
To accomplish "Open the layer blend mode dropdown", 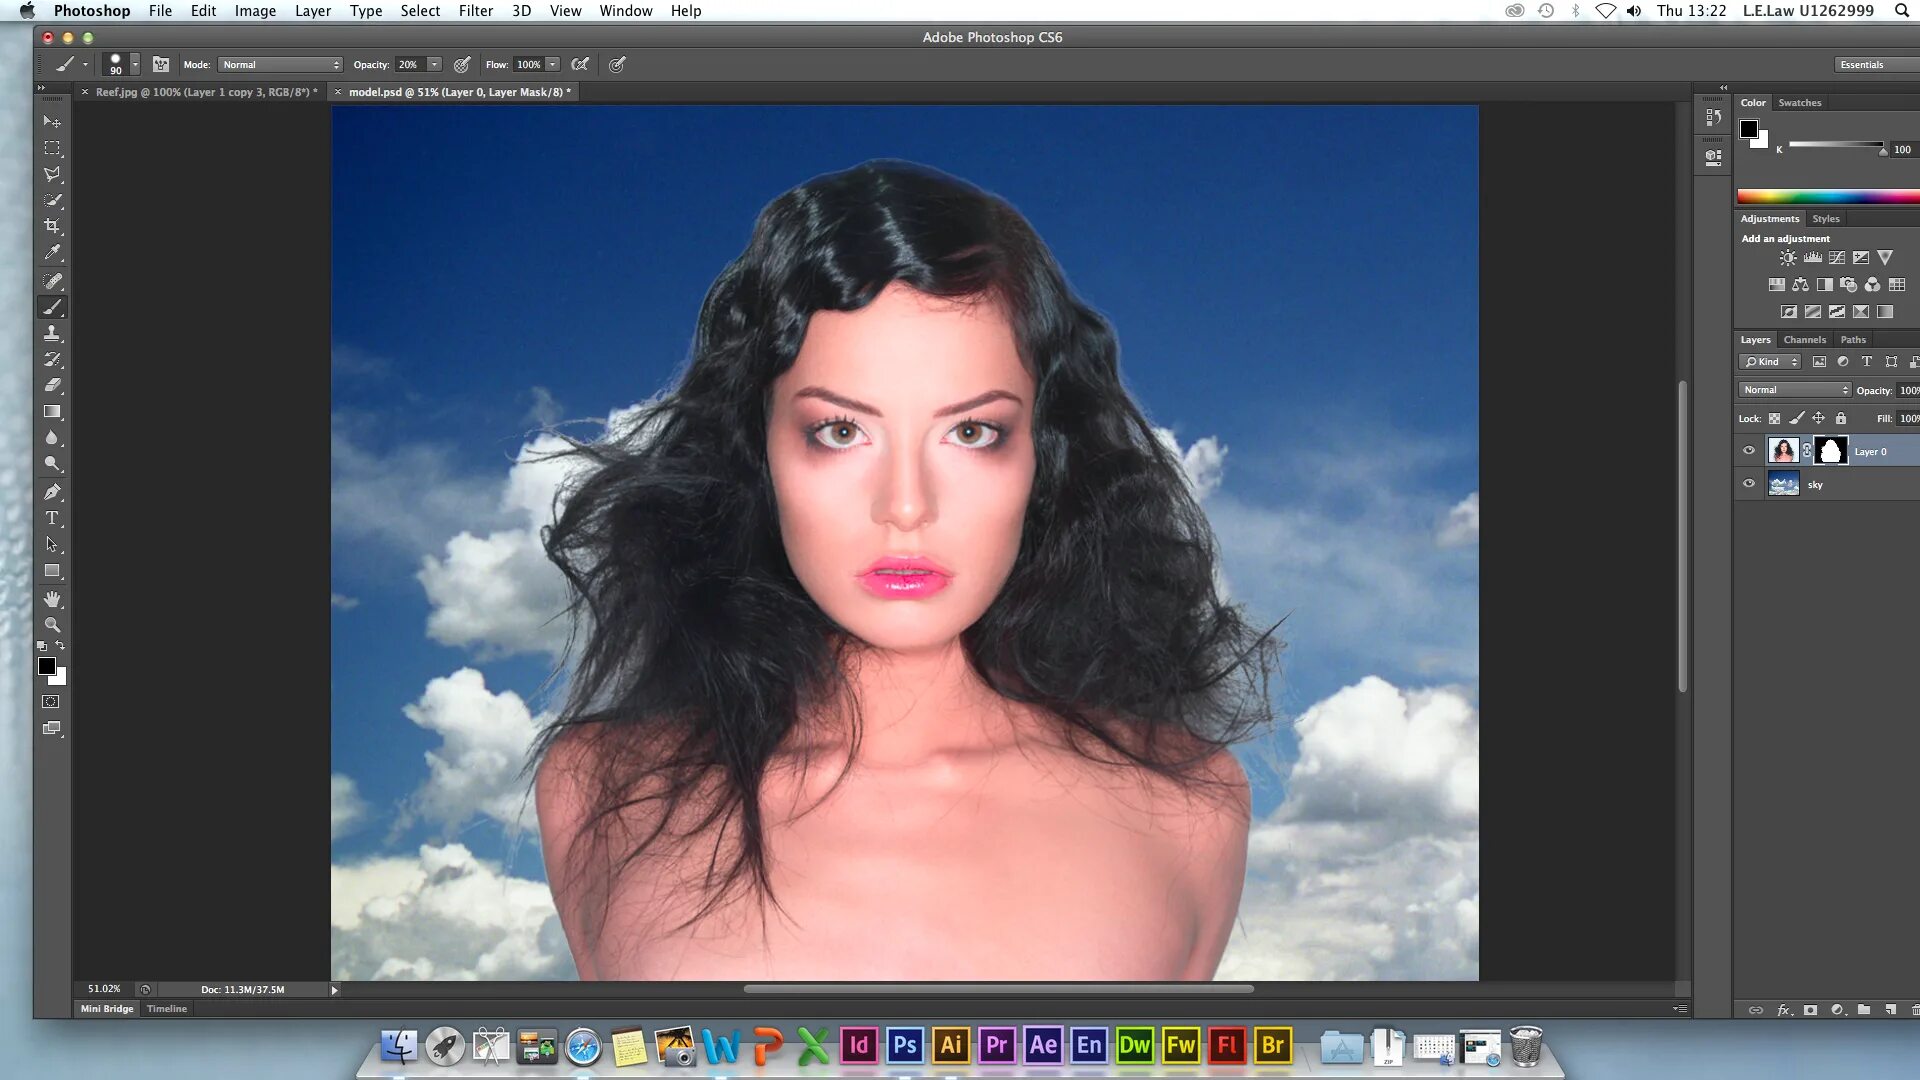I will pos(1795,390).
